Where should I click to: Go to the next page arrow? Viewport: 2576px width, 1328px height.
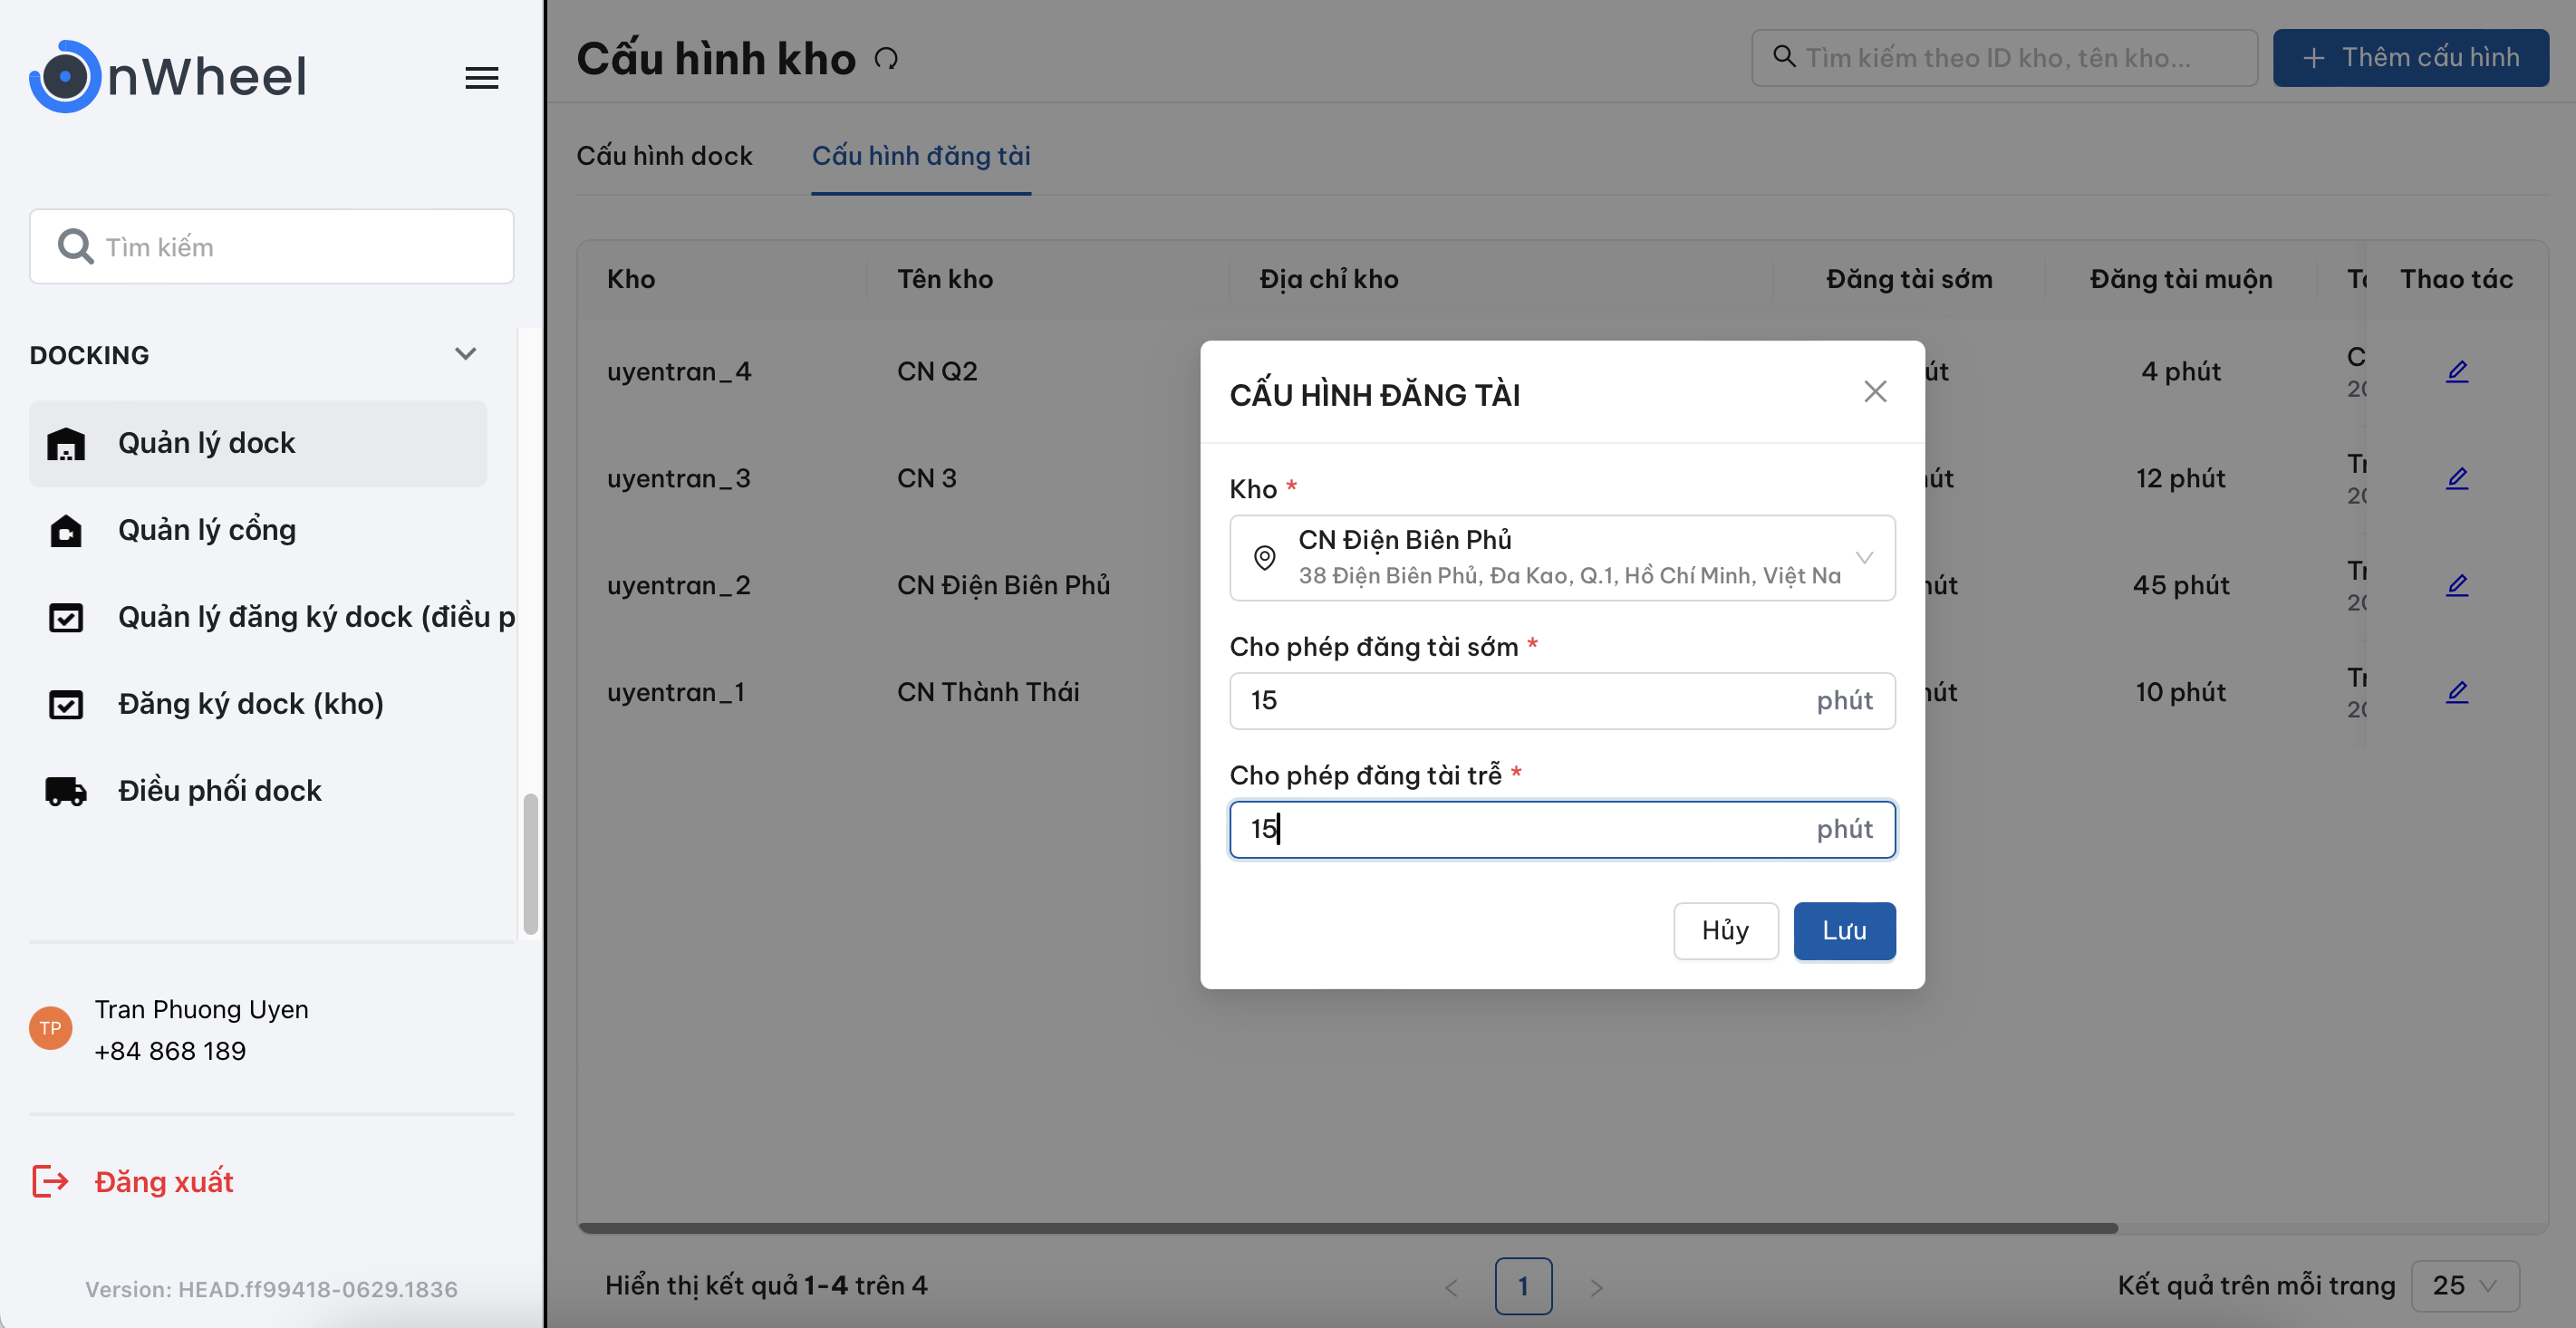(x=1596, y=1287)
